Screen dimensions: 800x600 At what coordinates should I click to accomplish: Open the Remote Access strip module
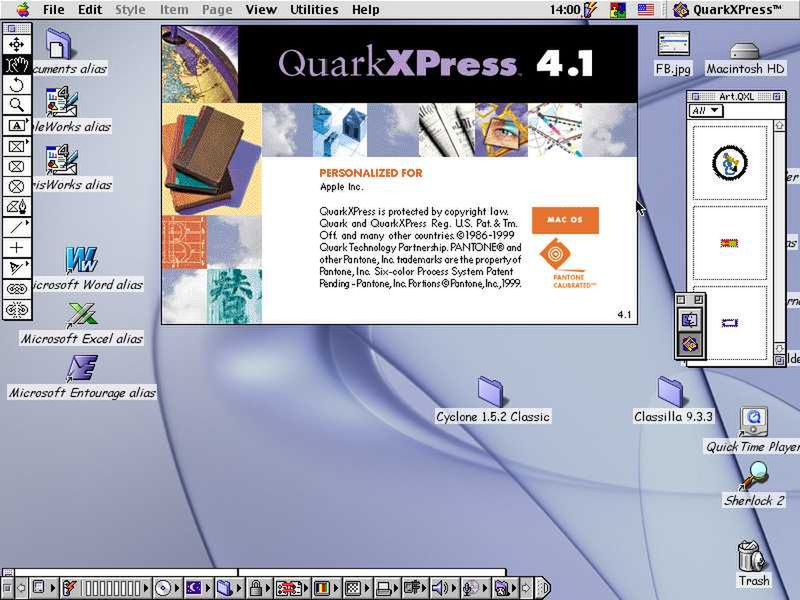[x=415, y=588]
